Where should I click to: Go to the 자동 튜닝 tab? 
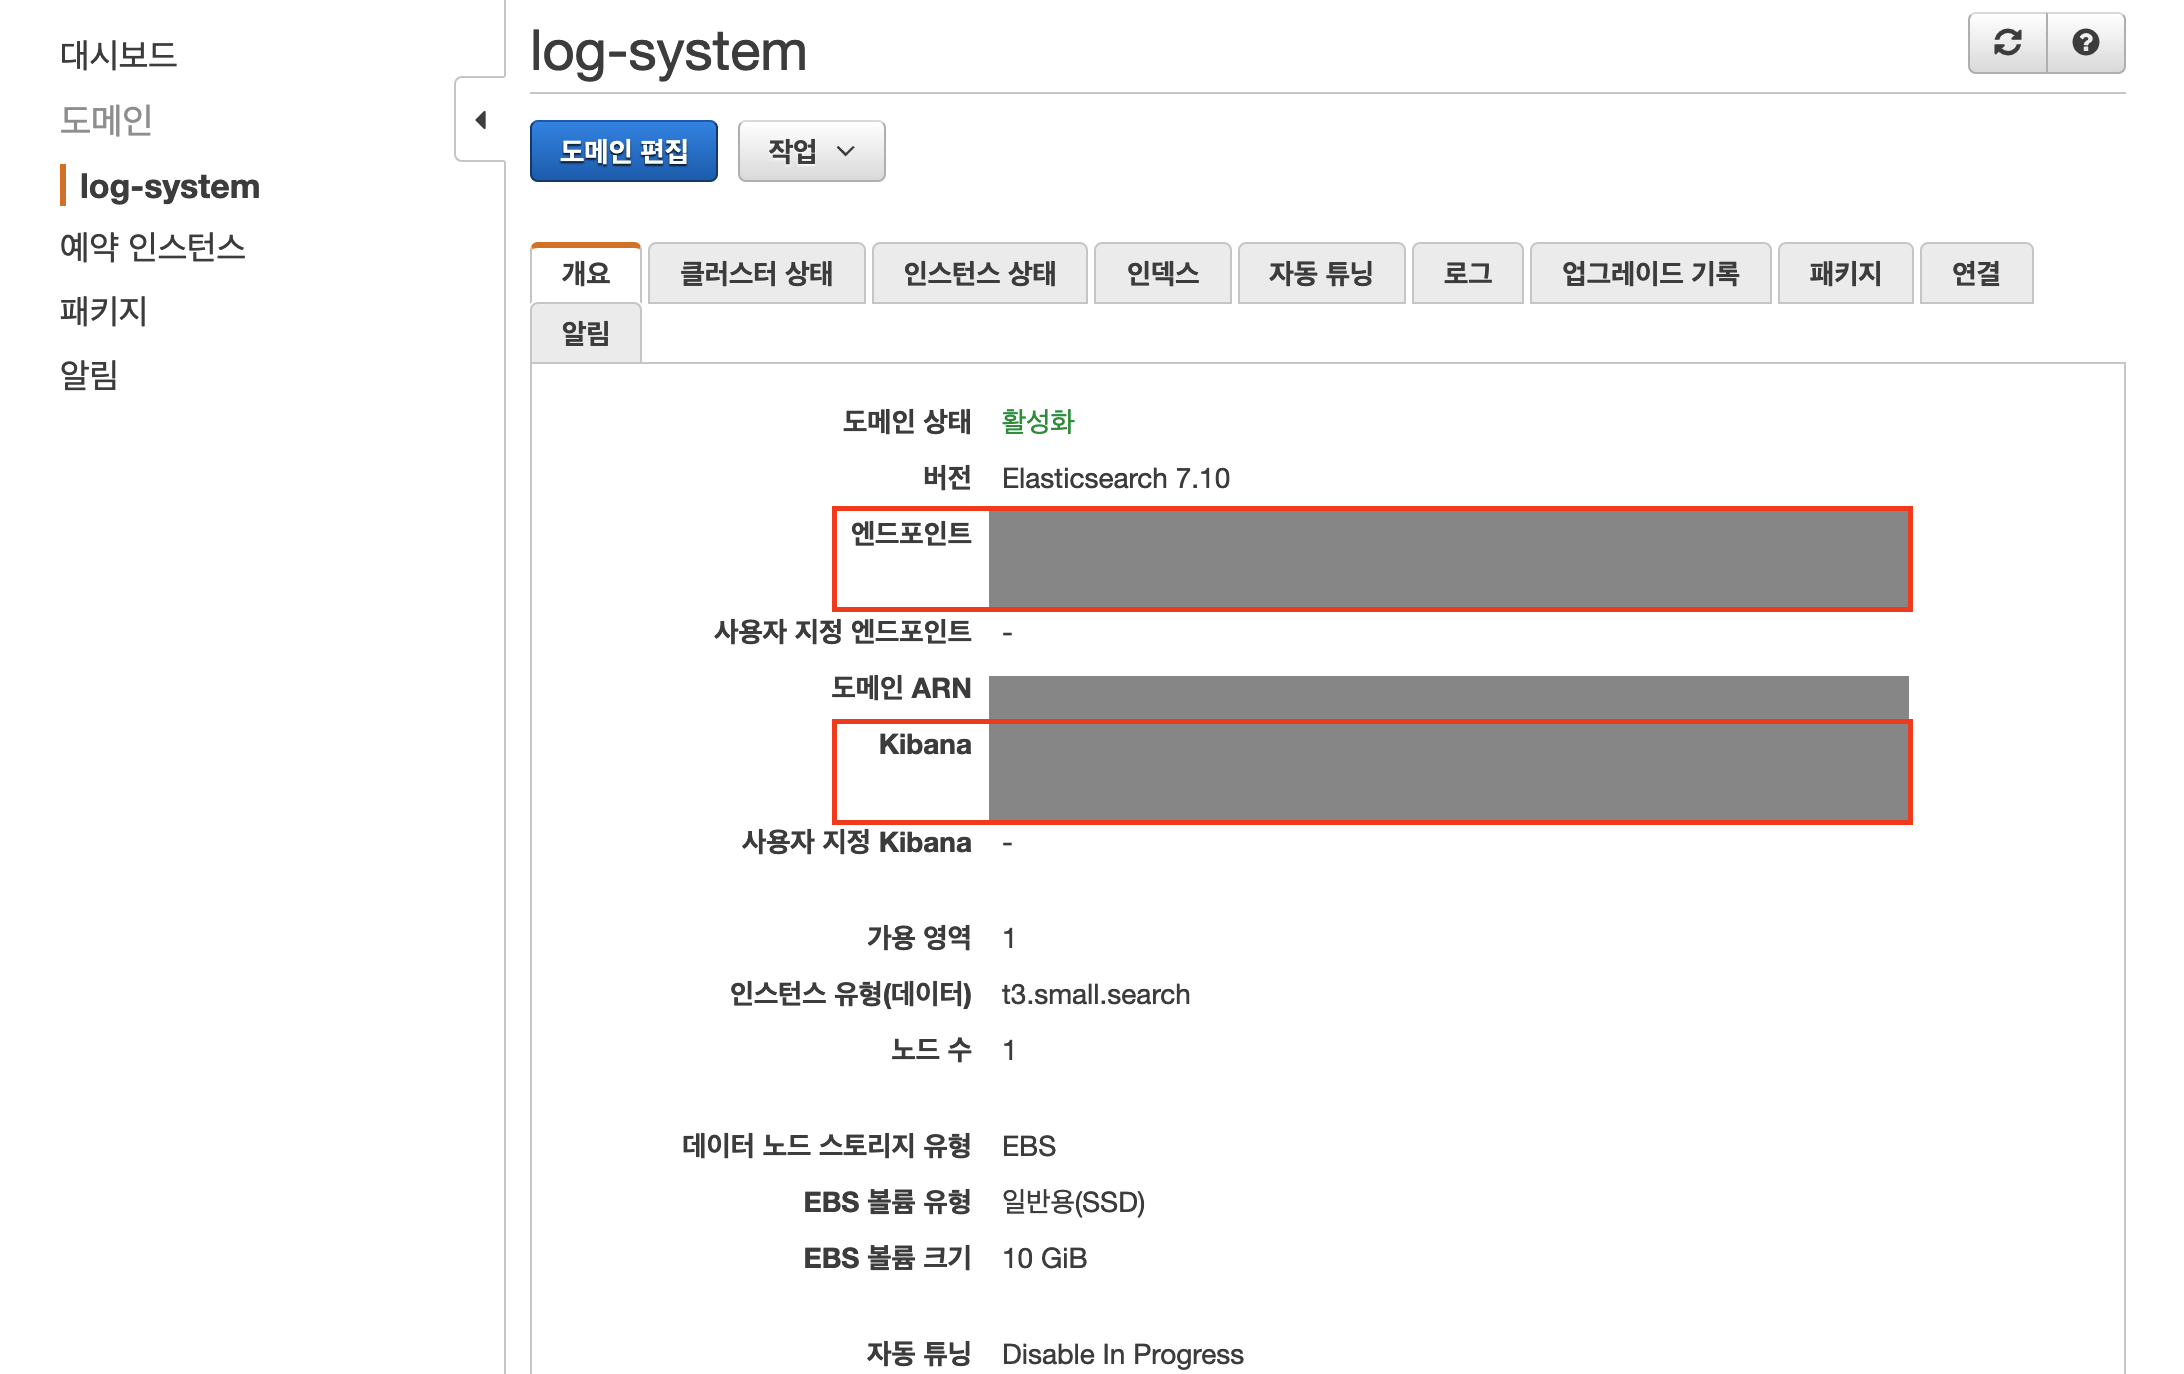(1321, 273)
